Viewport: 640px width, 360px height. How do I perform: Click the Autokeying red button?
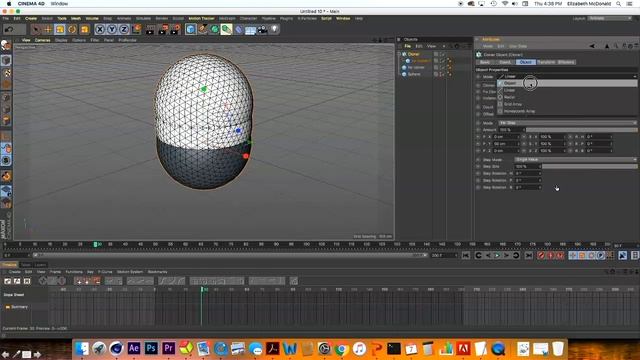(551, 256)
